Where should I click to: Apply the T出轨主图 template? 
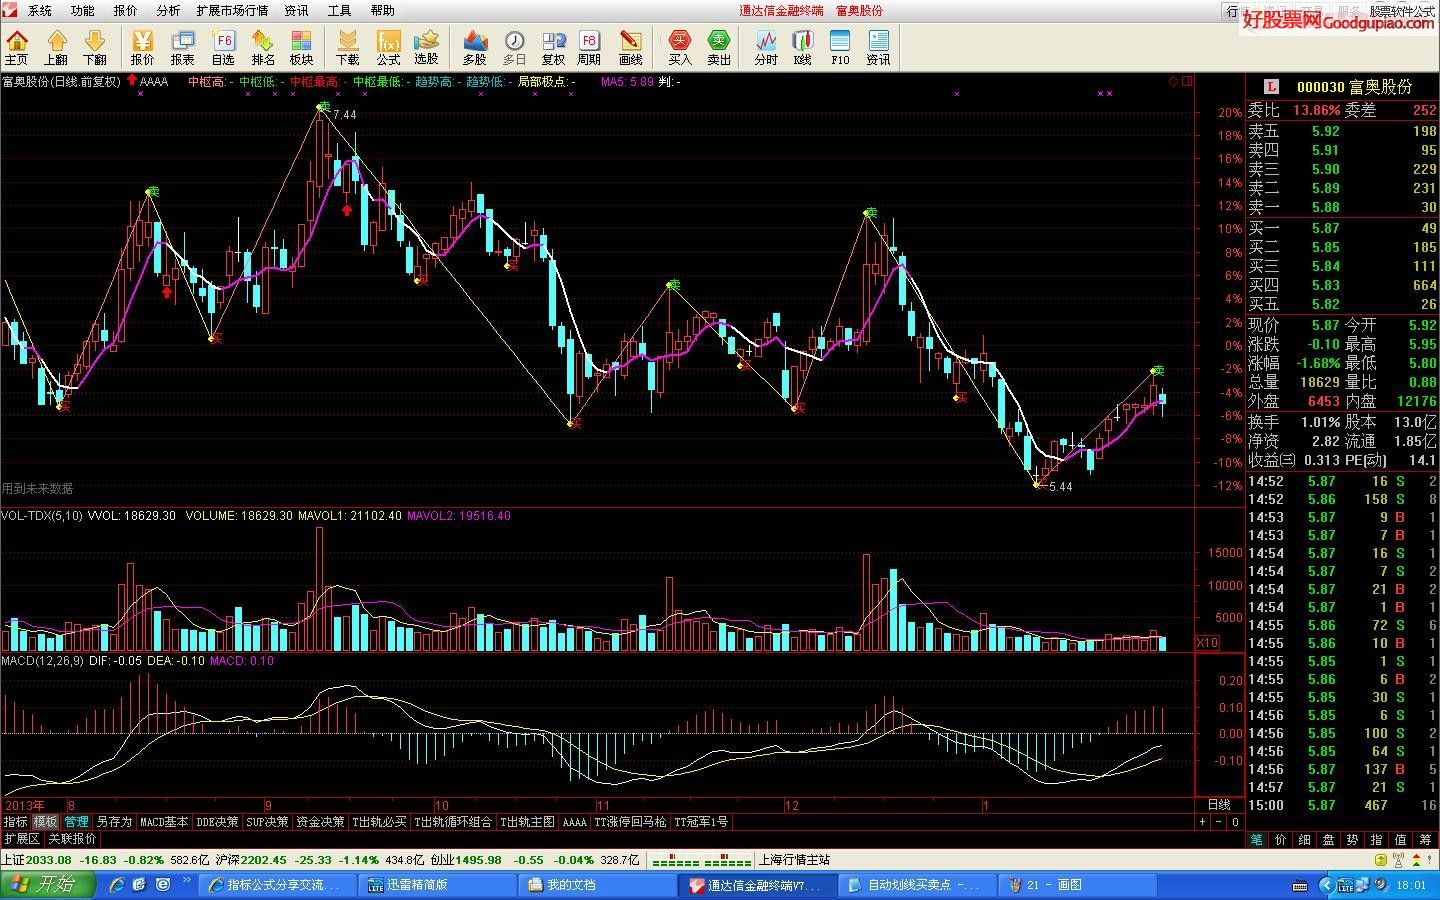click(x=527, y=822)
